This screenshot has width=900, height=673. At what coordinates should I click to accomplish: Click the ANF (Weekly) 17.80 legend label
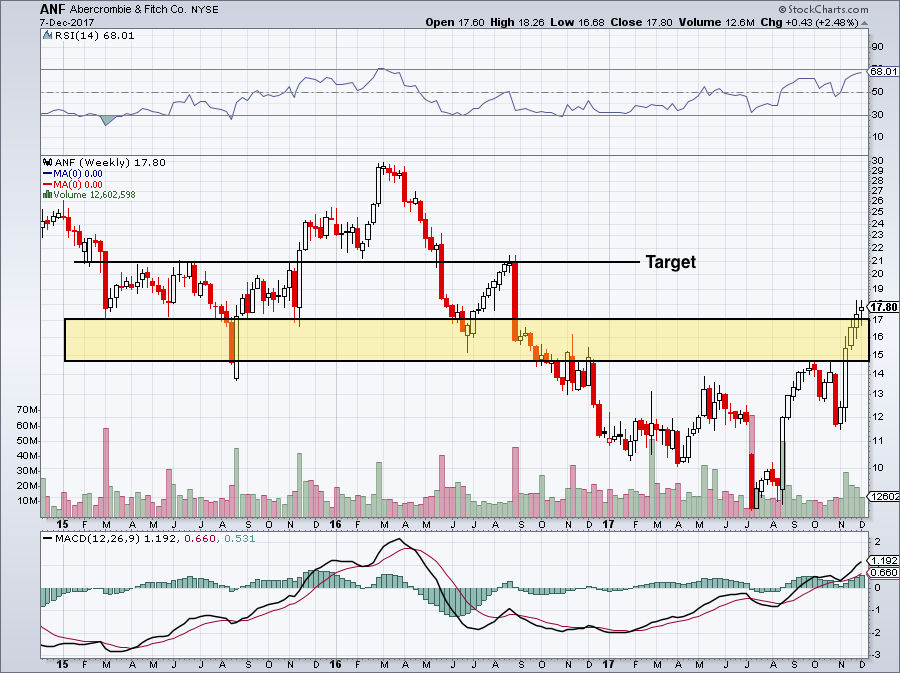pos(110,162)
